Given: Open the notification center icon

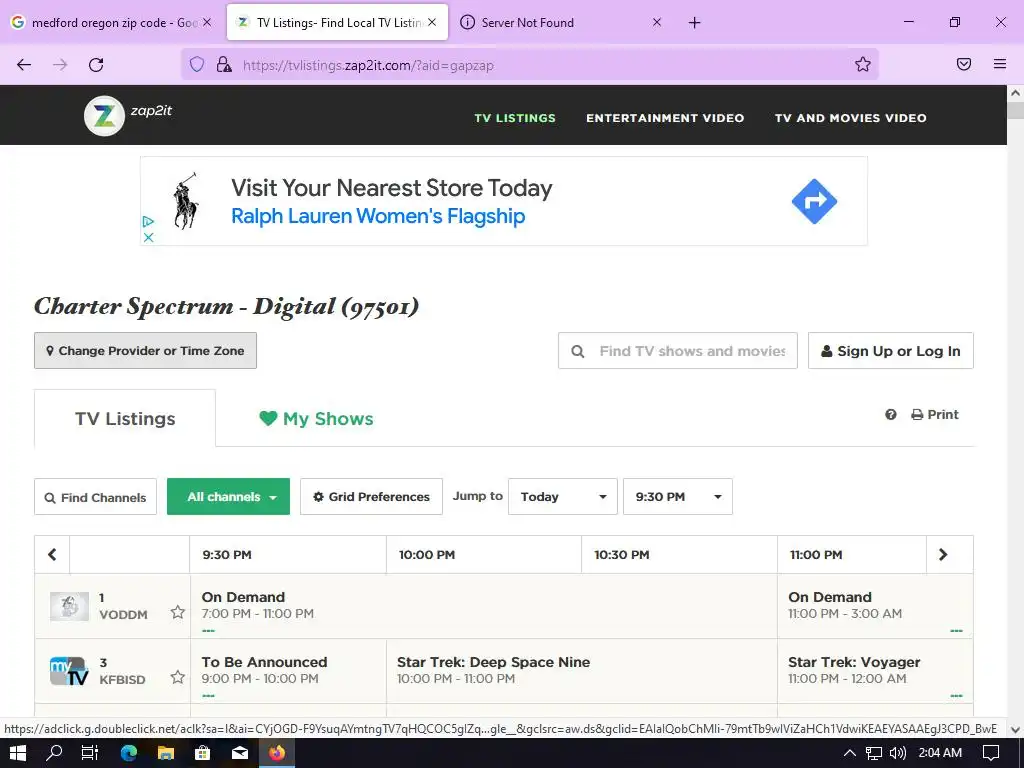Looking at the screenshot, I should coord(991,753).
